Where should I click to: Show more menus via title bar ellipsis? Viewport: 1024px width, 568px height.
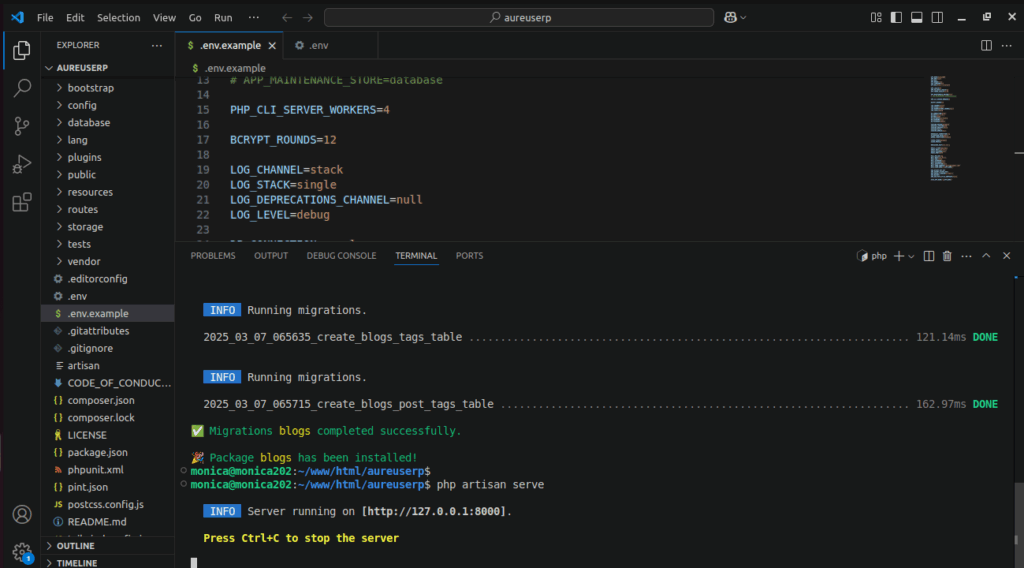click(x=253, y=18)
